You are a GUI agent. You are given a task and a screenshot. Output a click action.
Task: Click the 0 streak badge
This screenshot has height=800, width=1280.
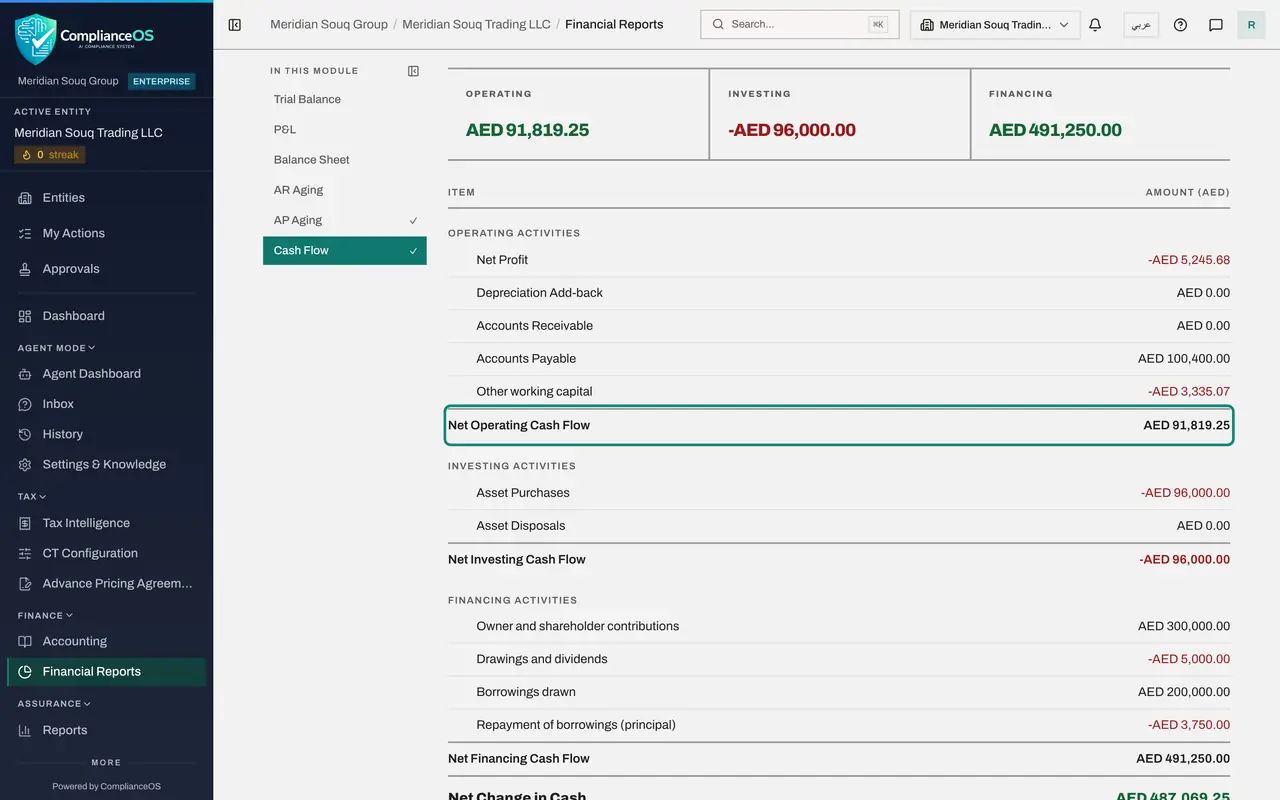click(50, 155)
